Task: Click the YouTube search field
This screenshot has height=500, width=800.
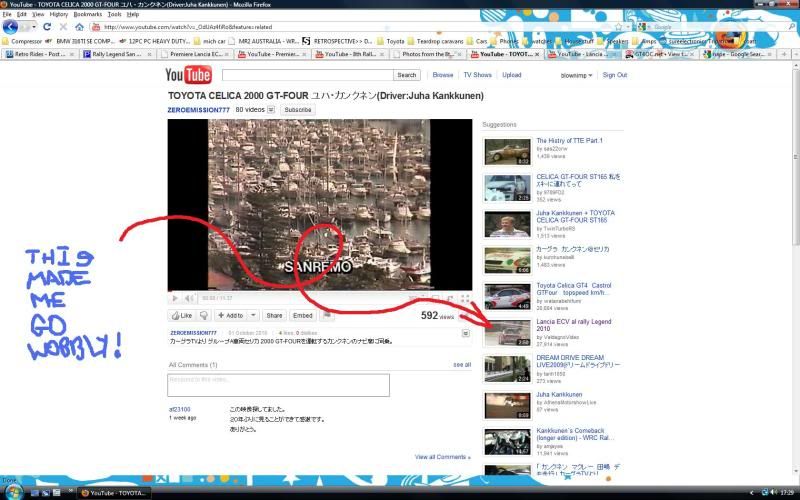Action: coord(308,75)
